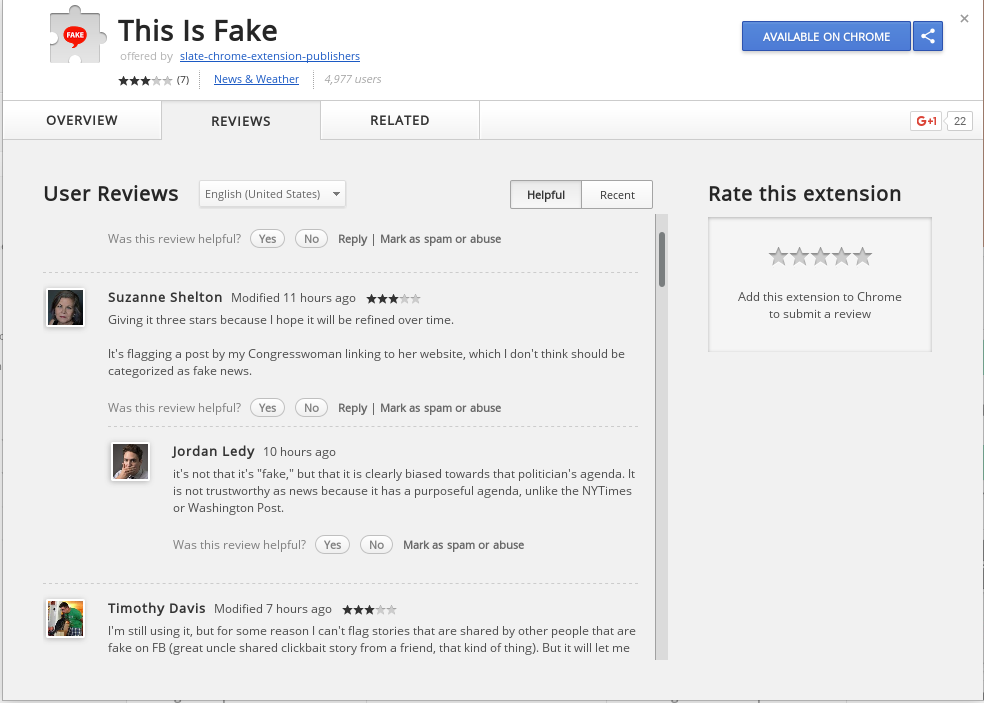Select the Recent sort toggle
This screenshot has height=703, width=984.
click(617, 195)
